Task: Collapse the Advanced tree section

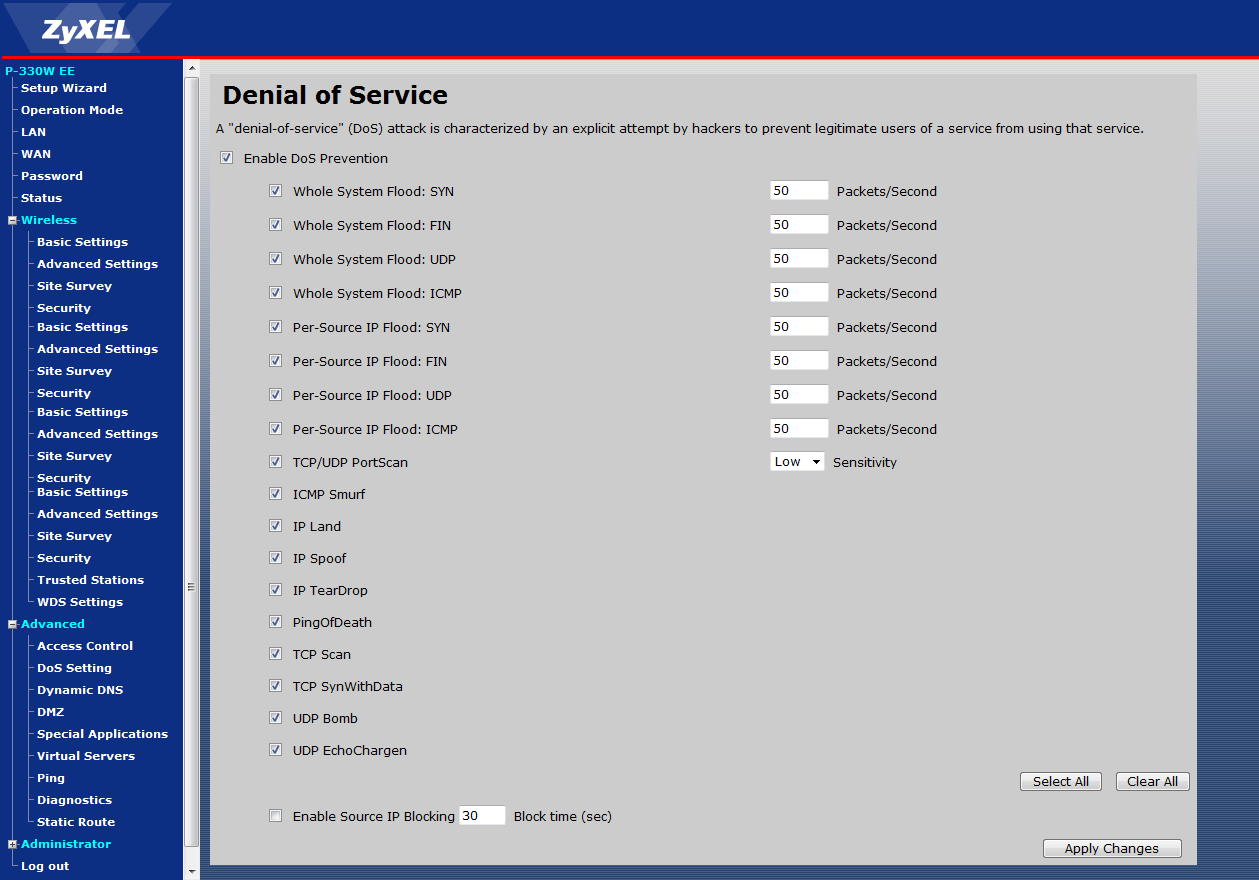Action: [13, 624]
